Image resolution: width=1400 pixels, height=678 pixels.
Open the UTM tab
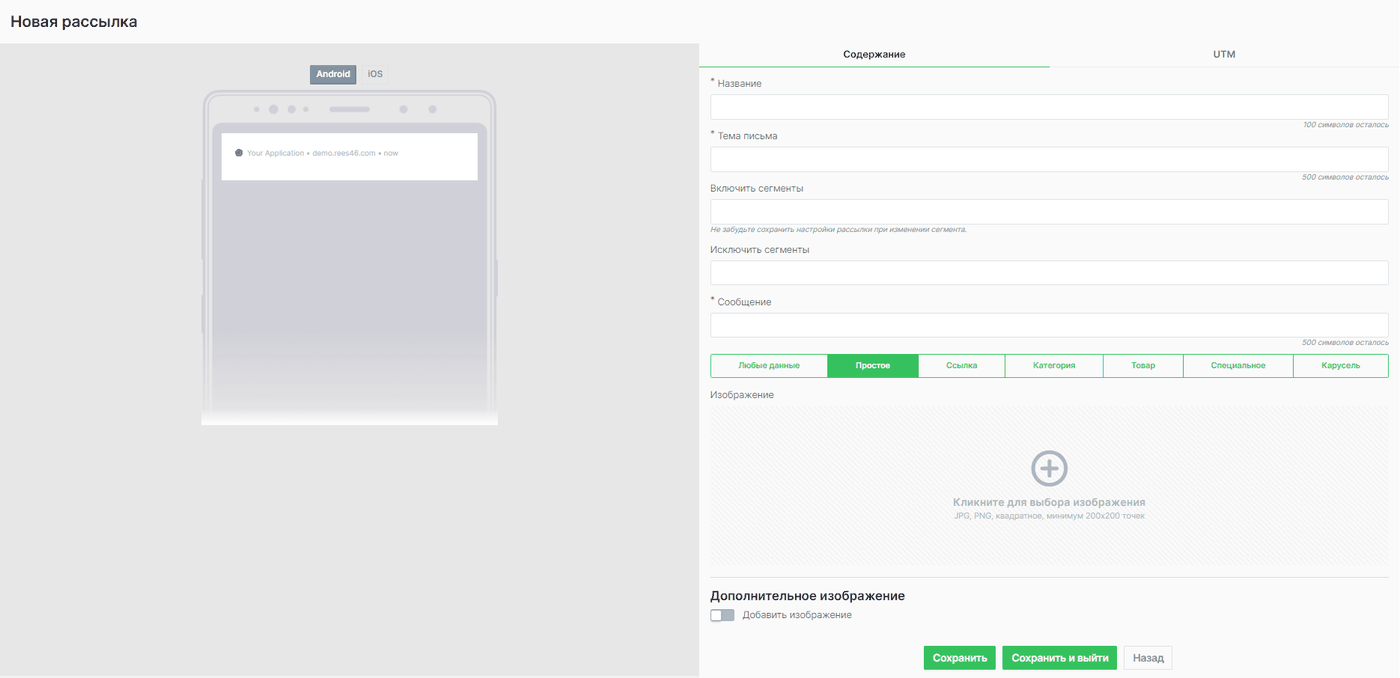(1224, 54)
